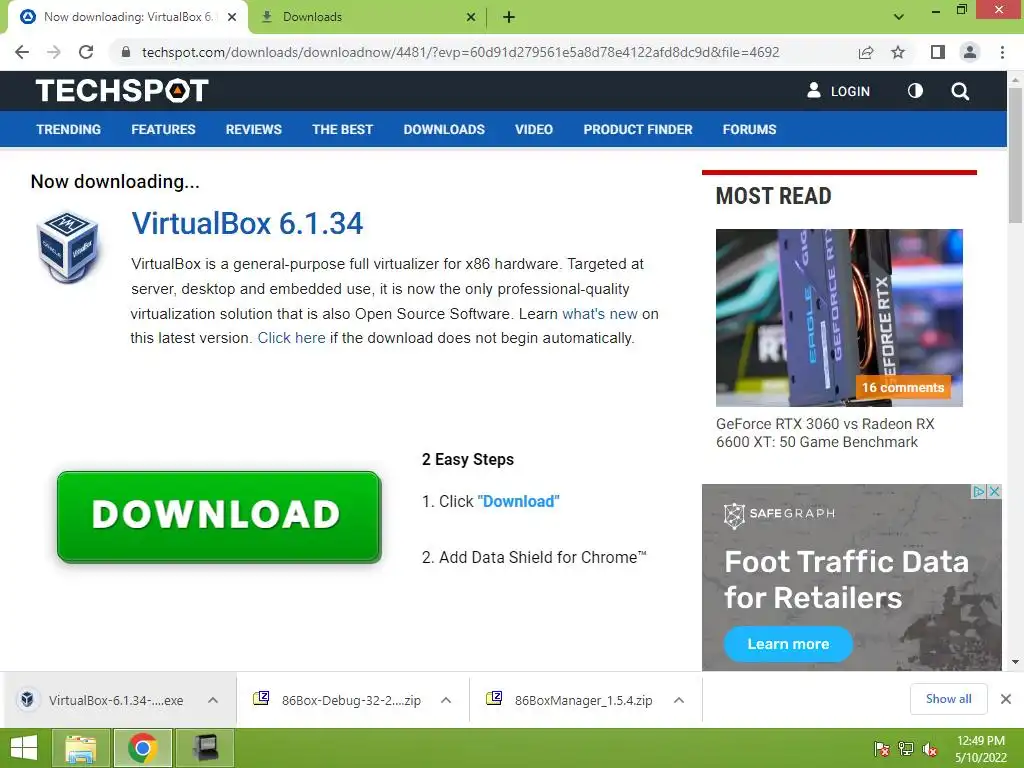1024x768 pixels.
Task: Open 'GeForce RTX 3060 vs Radeon RX' article
Action: 825,433
